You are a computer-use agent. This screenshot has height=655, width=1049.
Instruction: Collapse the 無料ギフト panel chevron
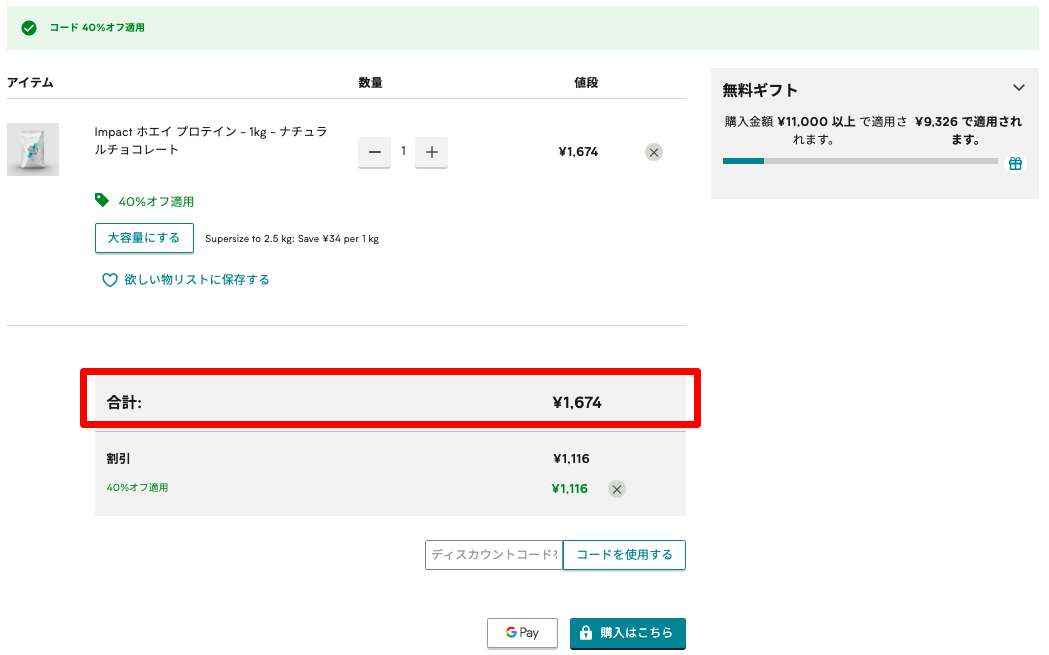click(x=1018, y=88)
